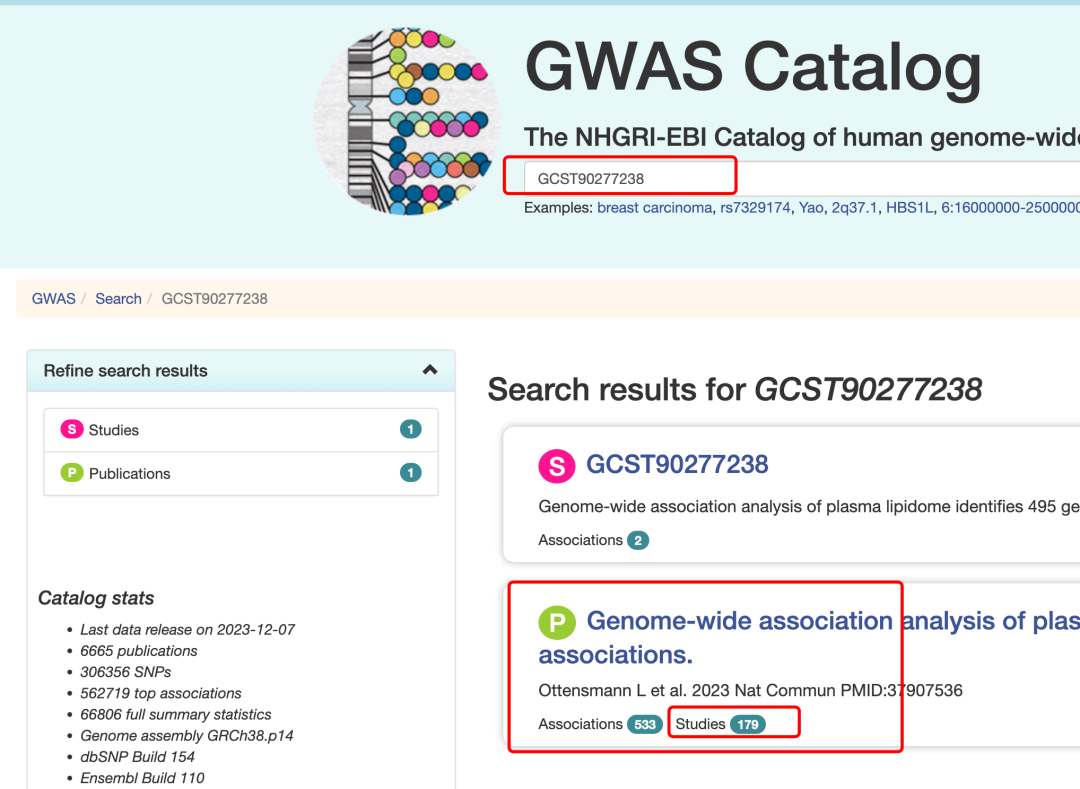Image resolution: width=1080 pixels, height=789 pixels.
Task: Click the Associations 2 badge
Action: point(638,540)
